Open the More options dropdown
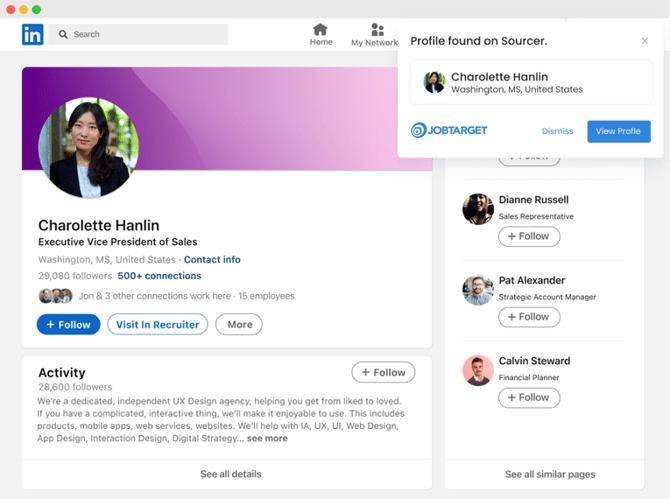The height and width of the screenshot is (499, 670). tap(239, 324)
